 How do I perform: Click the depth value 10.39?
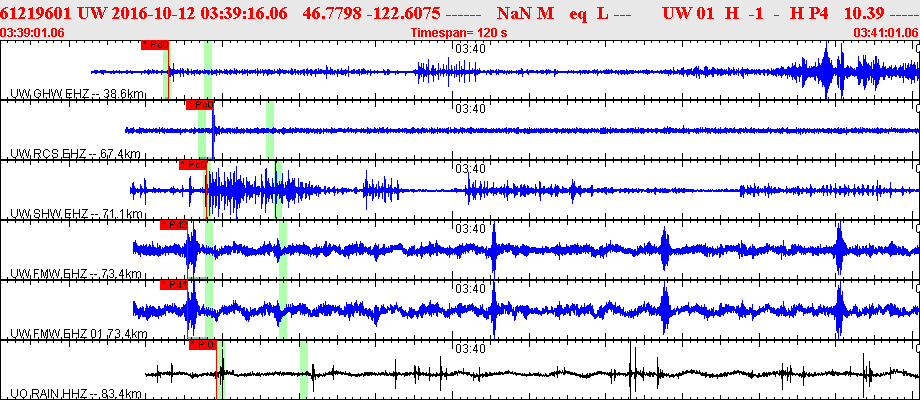[864, 13]
